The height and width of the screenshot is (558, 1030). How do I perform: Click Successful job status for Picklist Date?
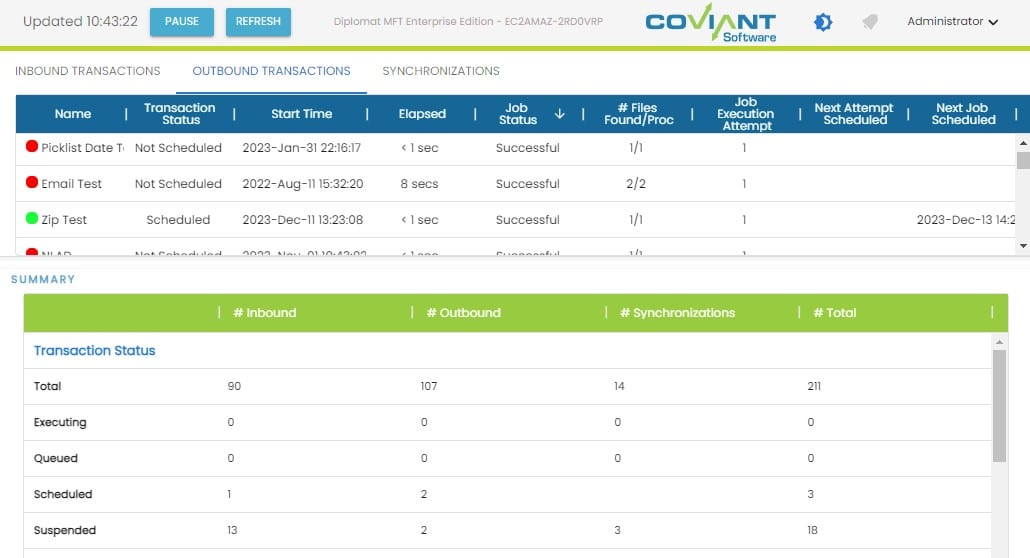click(527, 148)
